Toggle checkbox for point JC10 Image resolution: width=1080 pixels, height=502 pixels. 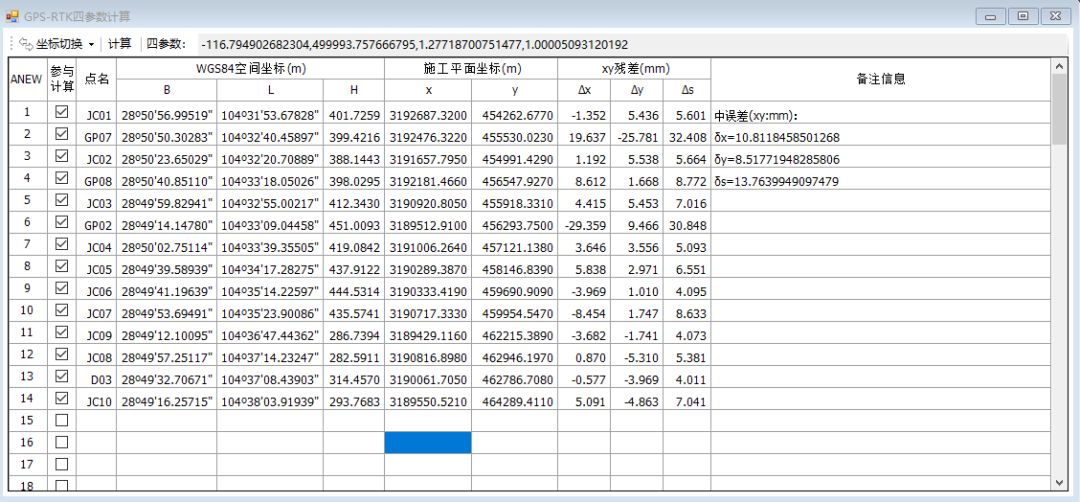click(62, 398)
